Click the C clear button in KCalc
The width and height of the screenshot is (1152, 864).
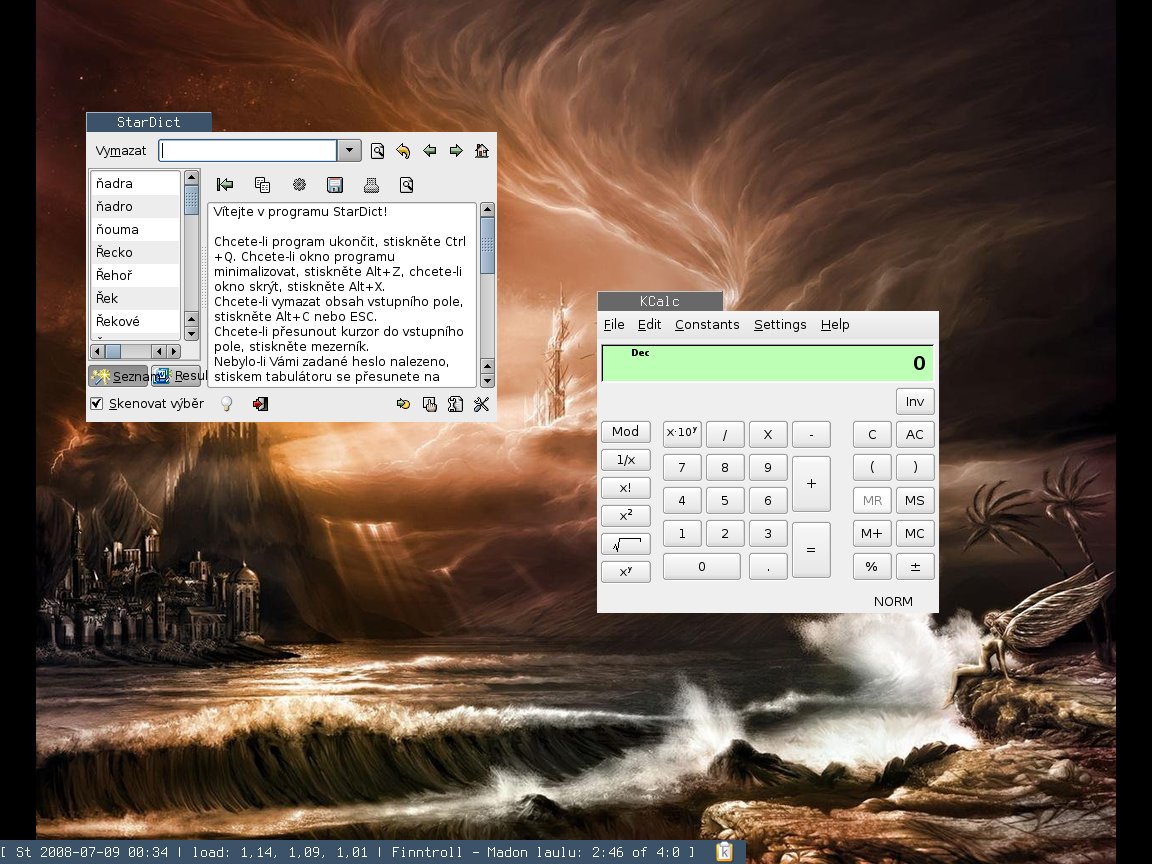click(872, 434)
